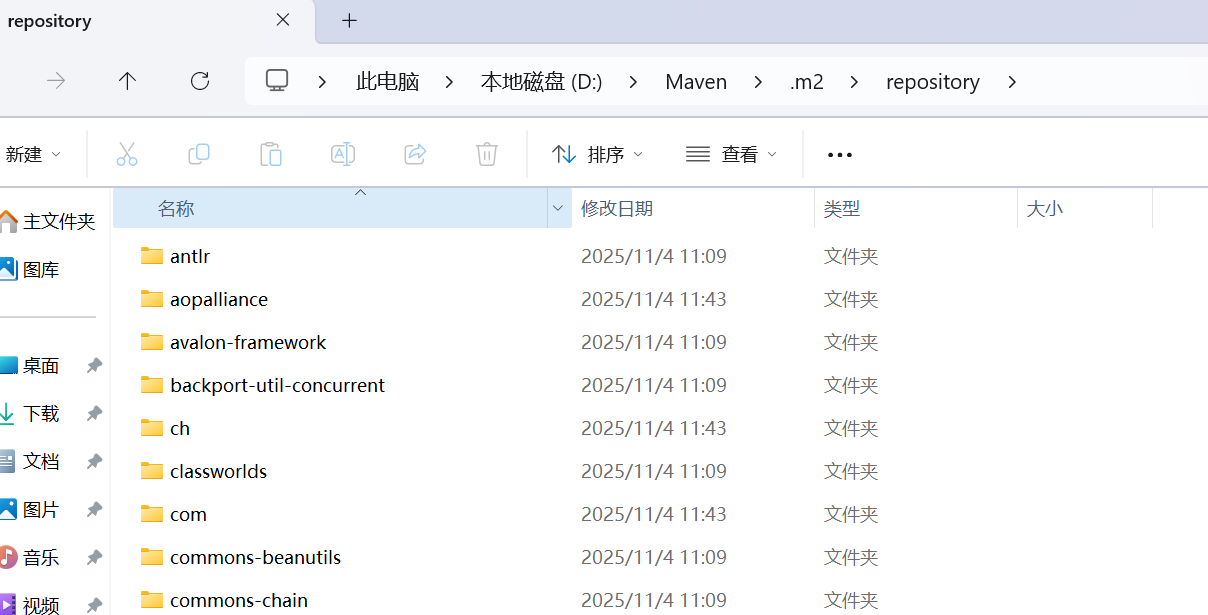Open the see-more (...) toolbar menu
Image resolution: width=1208 pixels, height=615 pixels.
839,154
